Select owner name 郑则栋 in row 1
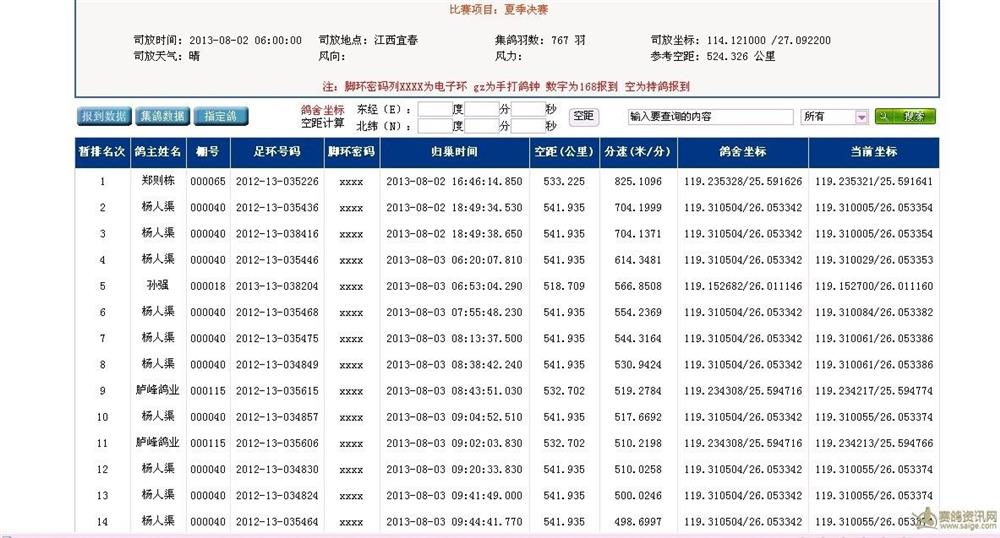Screen dimensions: 1000x538 coord(158,180)
